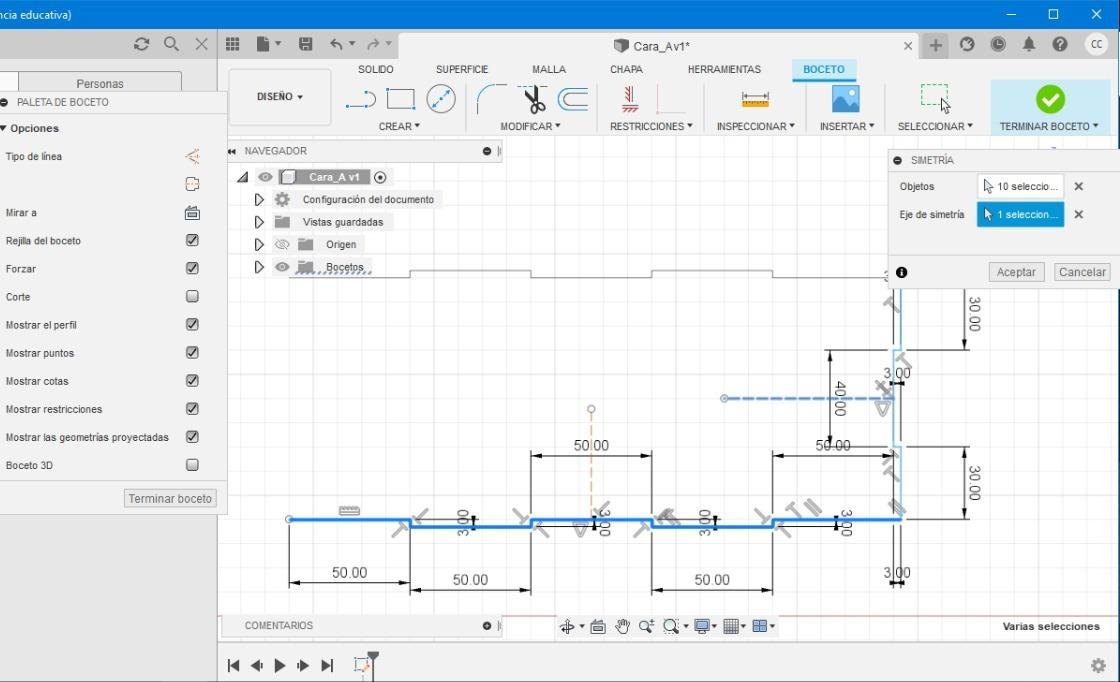Redo the last undone action

pos(373,44)
